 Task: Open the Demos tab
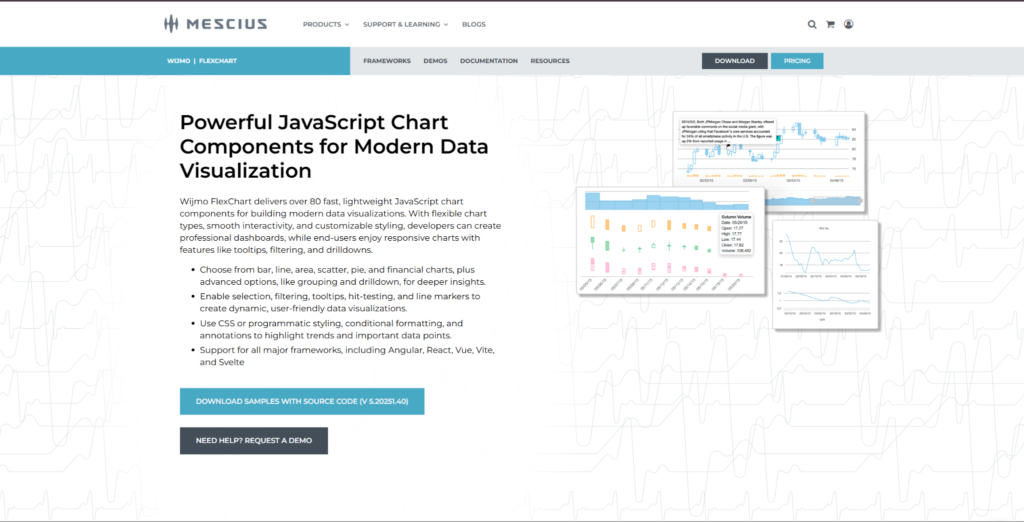click(x=435, y=61)
